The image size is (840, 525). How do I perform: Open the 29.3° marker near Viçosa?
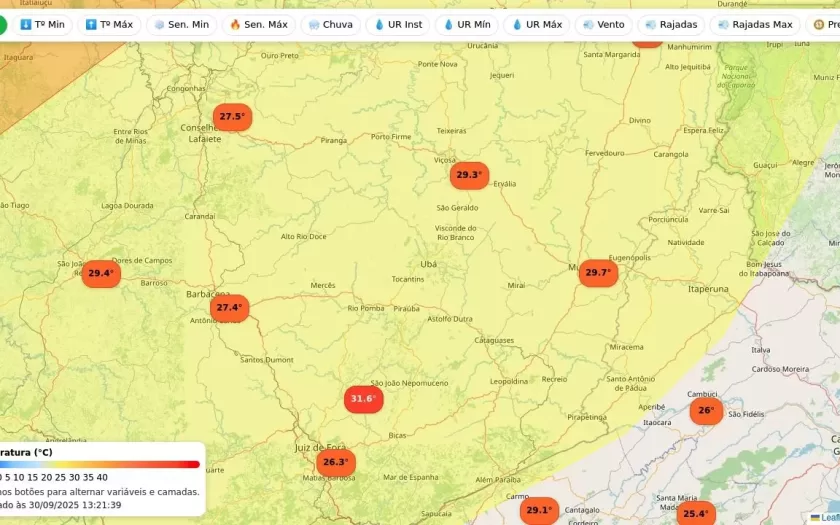[x=469, y=175]
